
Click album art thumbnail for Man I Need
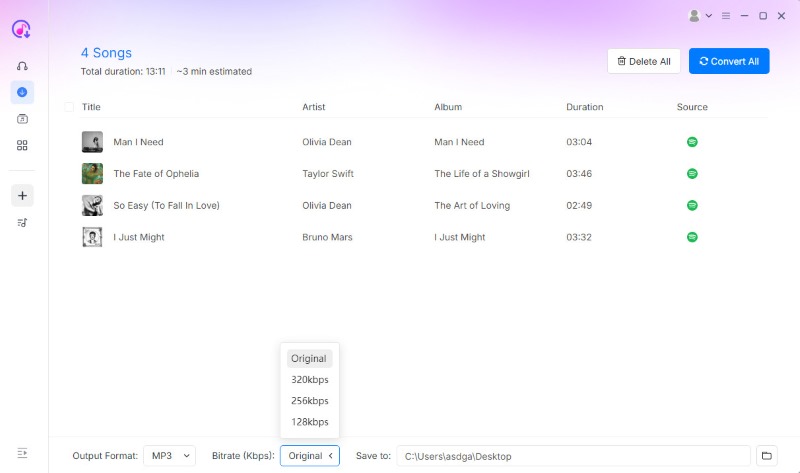click(92, 142)
